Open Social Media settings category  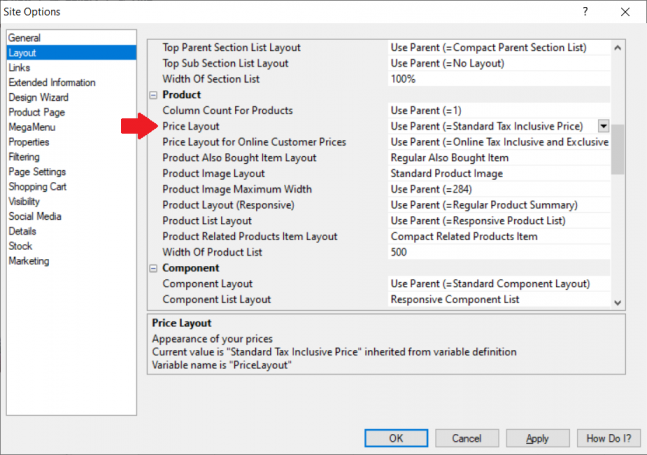click(x=35, y=216)
